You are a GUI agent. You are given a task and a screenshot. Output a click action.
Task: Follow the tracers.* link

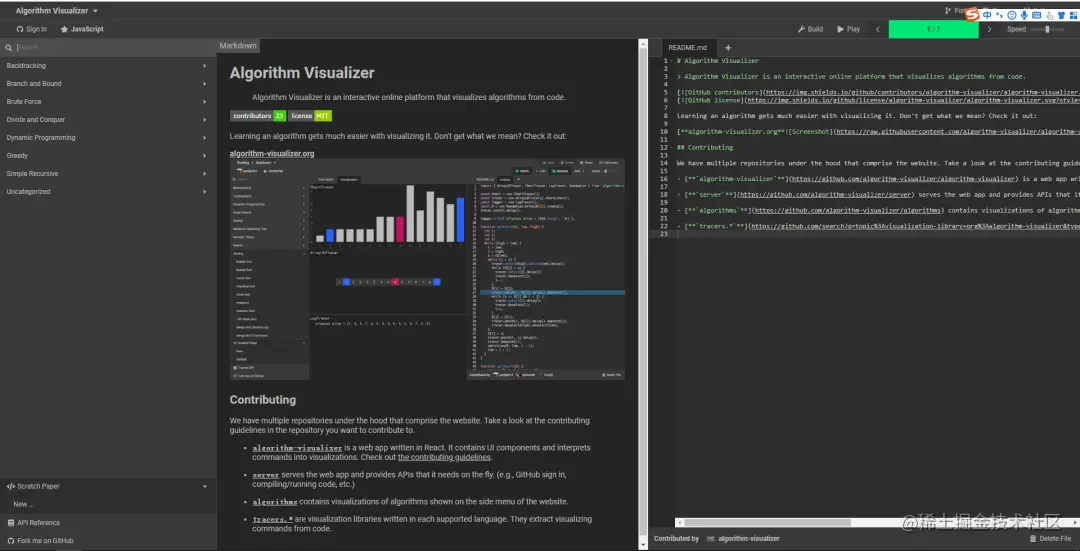(x=273, y=519)
